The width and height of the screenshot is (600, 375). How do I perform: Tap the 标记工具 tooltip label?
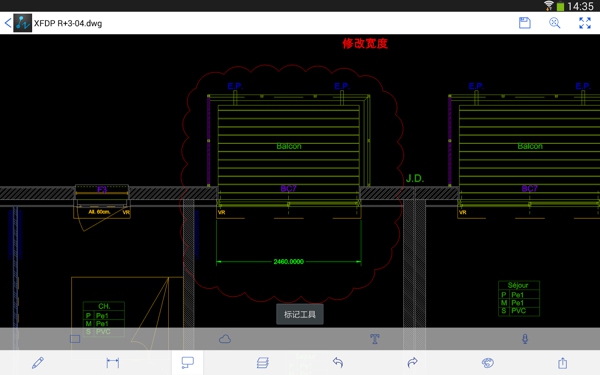[300, 315]
